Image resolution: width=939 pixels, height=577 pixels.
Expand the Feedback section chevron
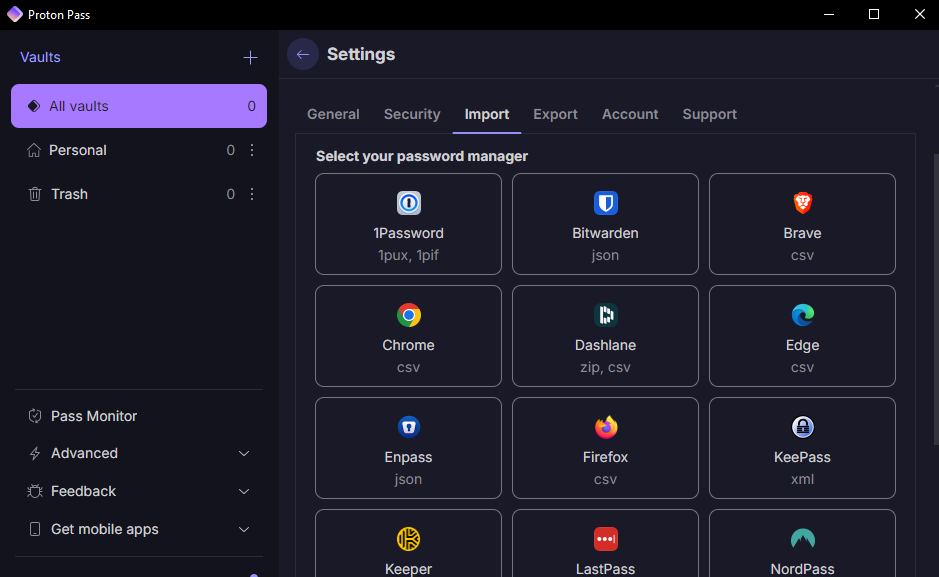(x=244, y=491)
